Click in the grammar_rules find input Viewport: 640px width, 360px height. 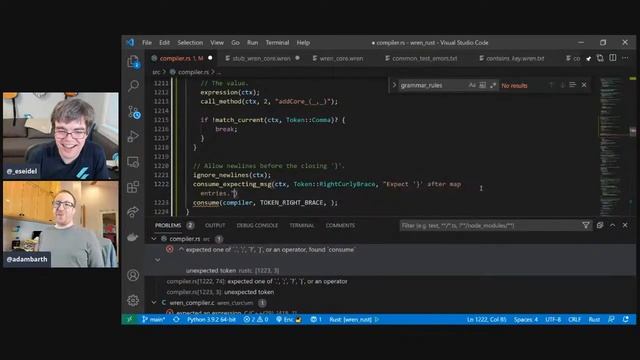(433, 85)
